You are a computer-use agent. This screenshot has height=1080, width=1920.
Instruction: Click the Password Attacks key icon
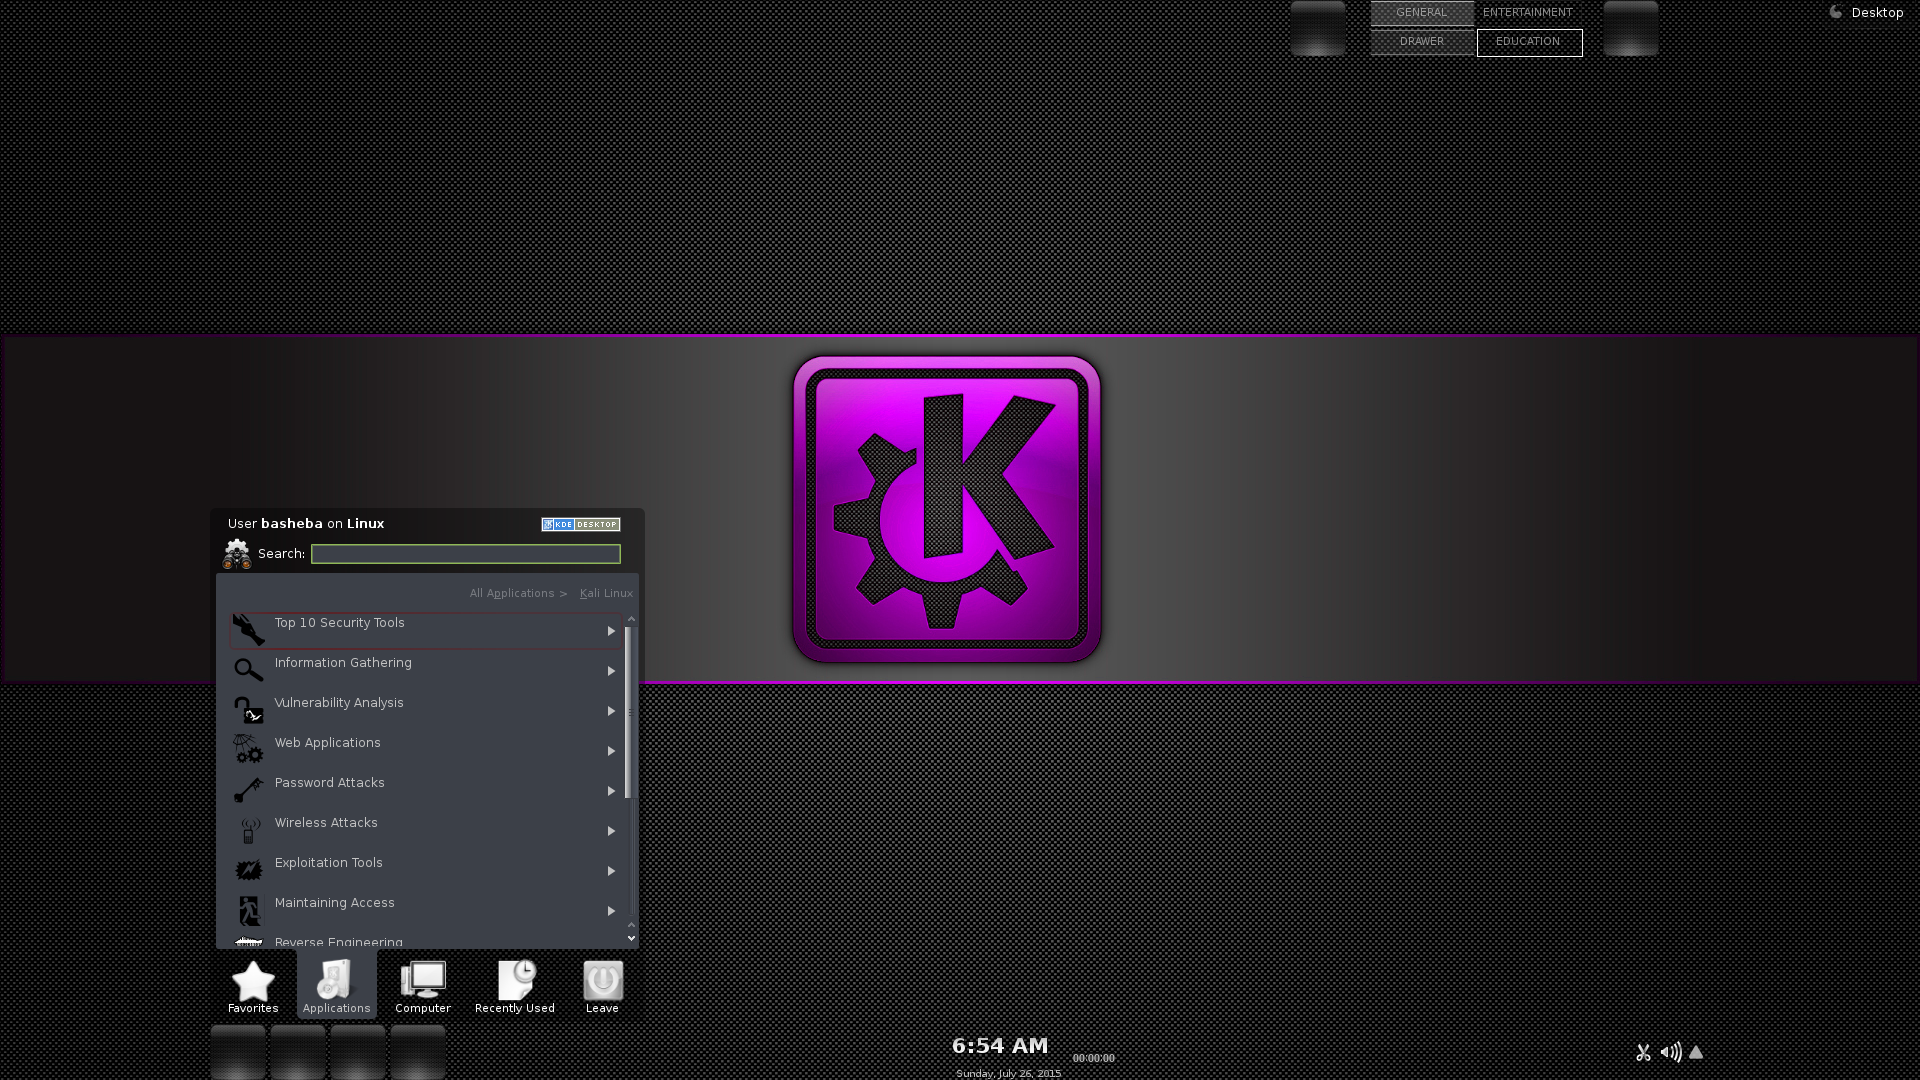(x=248, y=790)
